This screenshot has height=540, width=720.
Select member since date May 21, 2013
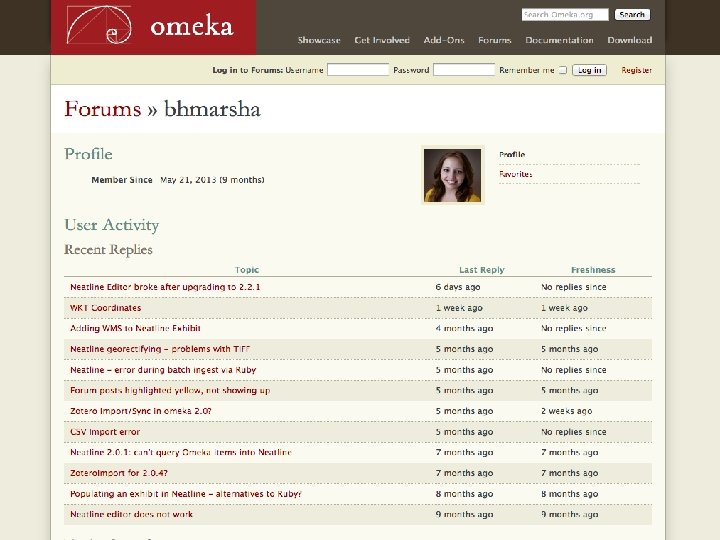pyautogui.click(x=188, y=180)
